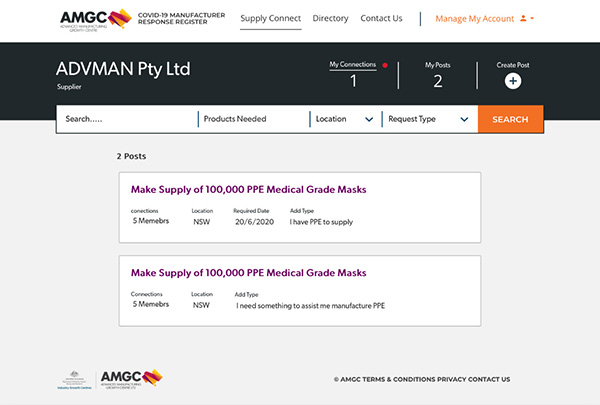Click the COVID-19 Manufacturer Response Register title
Viewport: 600px width, 405px height.
click(181, 18)
